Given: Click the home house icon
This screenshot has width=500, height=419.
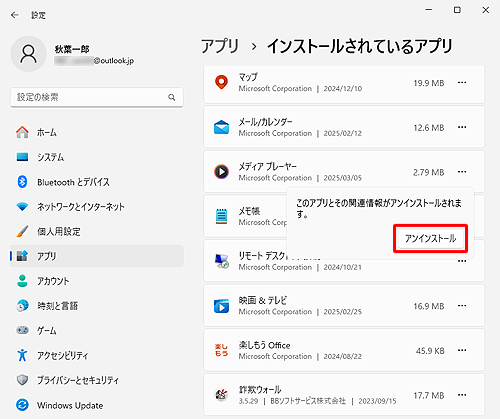Looking at the screenshot, I should (x=22, y=132).
